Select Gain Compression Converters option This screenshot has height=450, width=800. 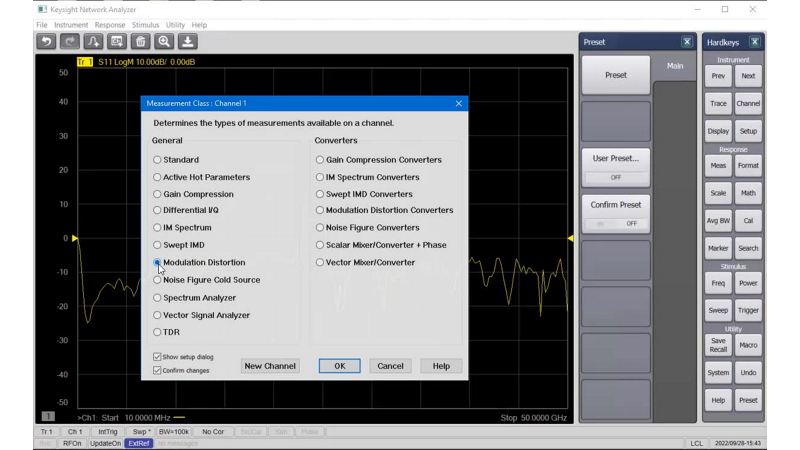click(x=320, y=160)
